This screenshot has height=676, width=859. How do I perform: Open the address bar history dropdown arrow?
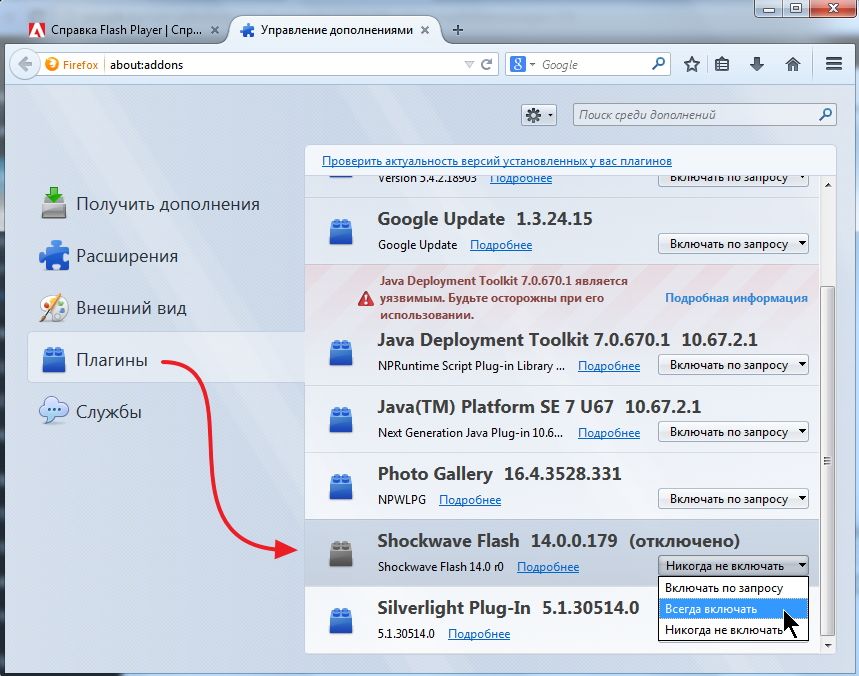click(469, 65)
